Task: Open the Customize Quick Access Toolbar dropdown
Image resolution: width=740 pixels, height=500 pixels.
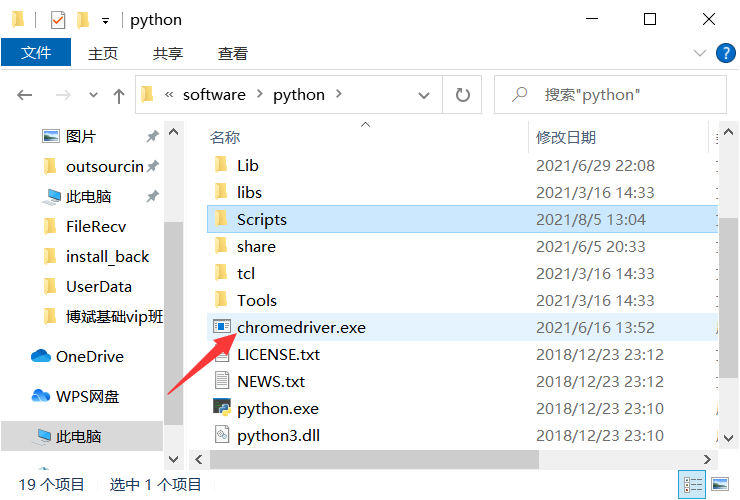Action: tap(106, 21)
